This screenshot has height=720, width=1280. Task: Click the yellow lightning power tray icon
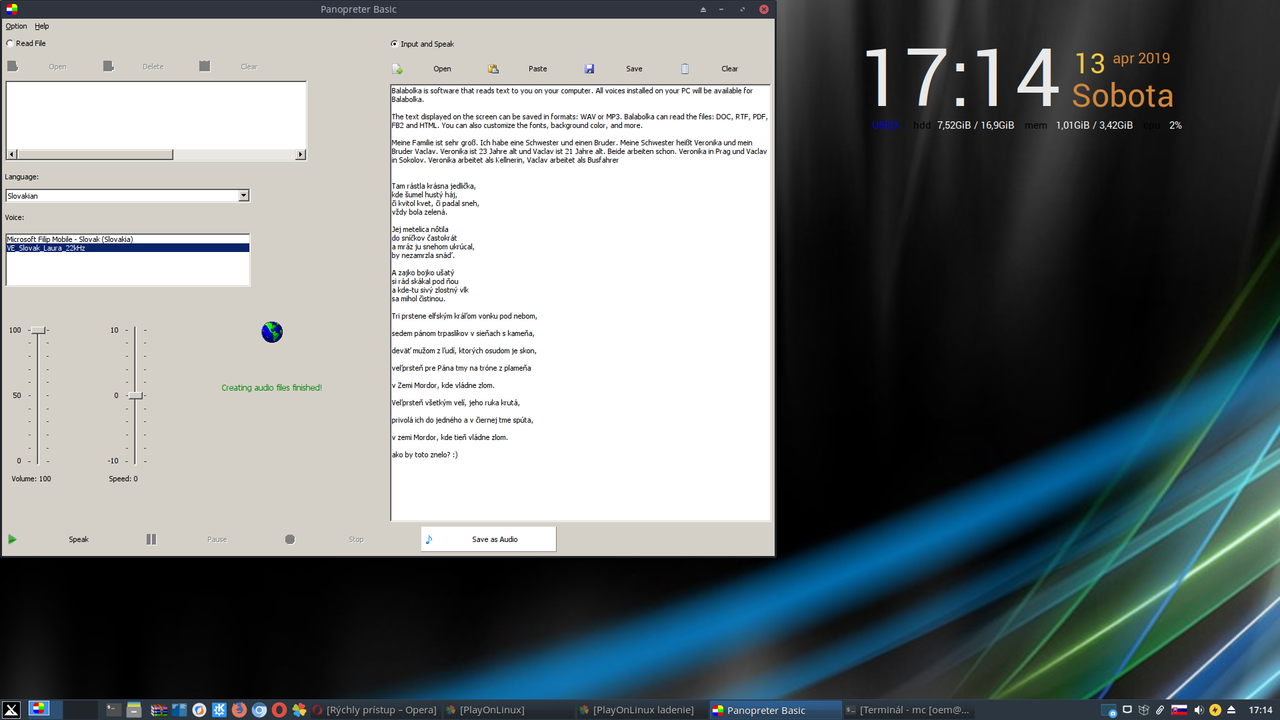pyautogui.click(x=1215, y=710)
